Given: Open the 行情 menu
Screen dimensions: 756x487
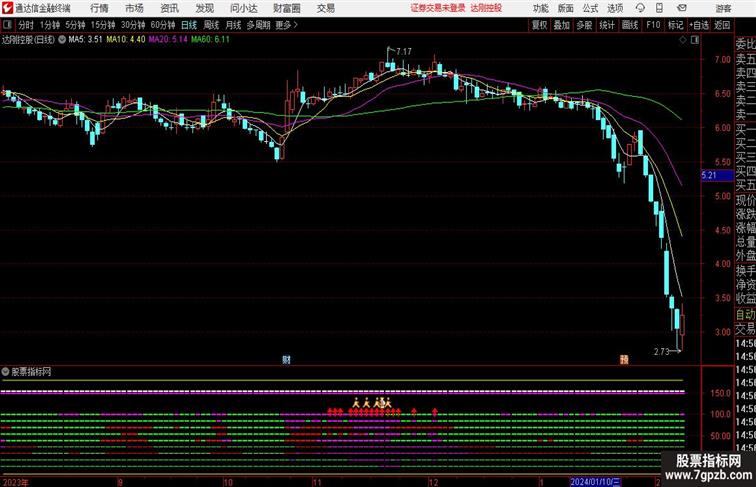Looking at the screenshot, I should coord(99,8).
